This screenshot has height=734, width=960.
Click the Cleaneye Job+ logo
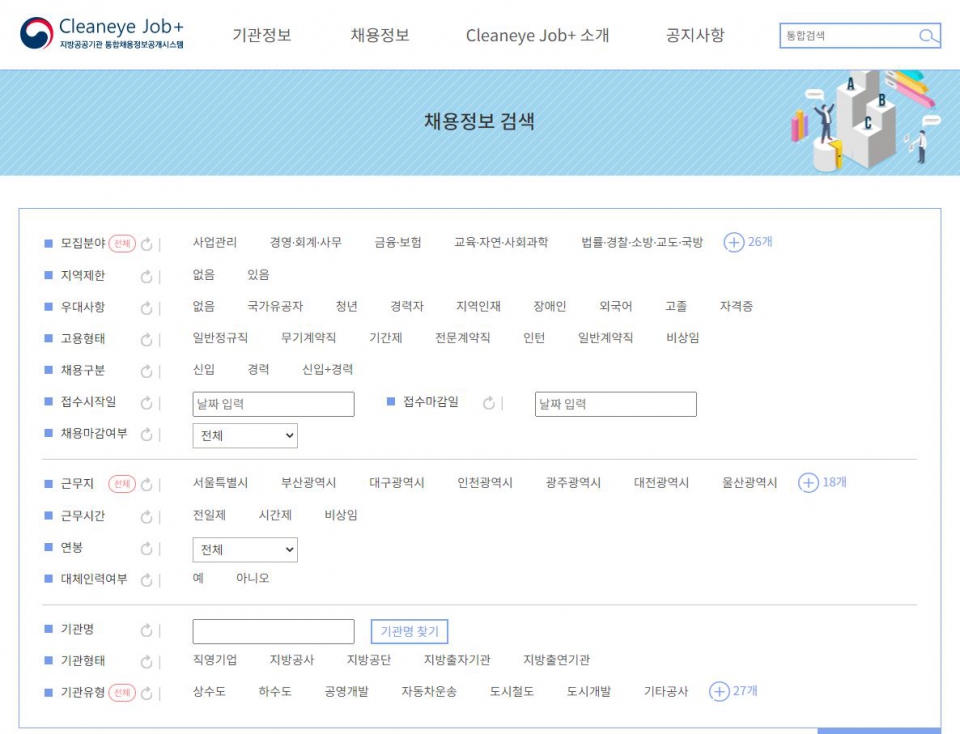click(x=102, y=33)
